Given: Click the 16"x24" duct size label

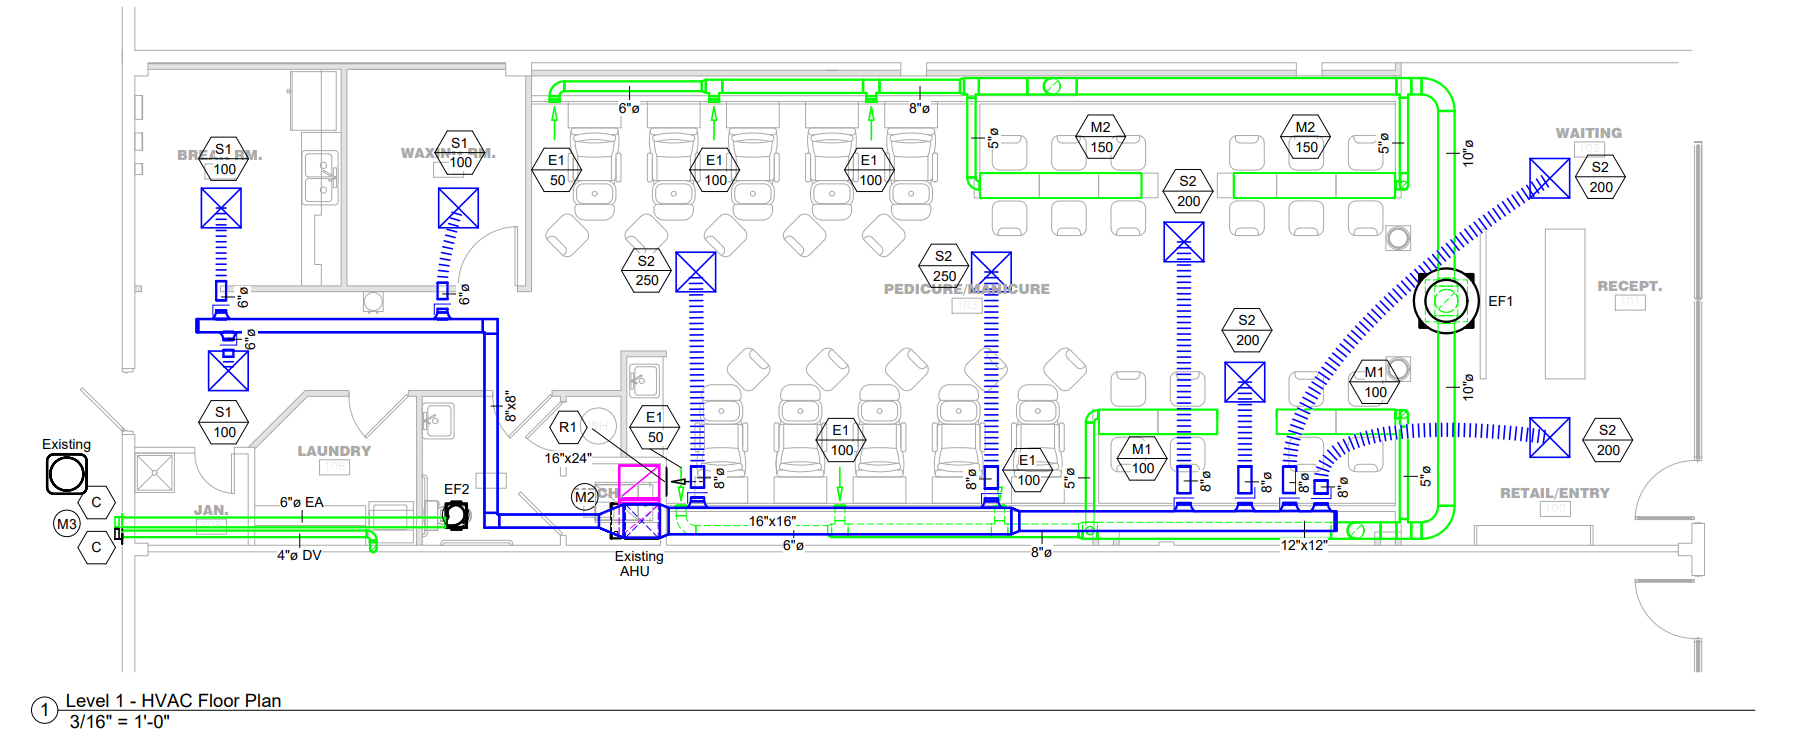Looking at the screenshot, I should click(x=568, y=458).
